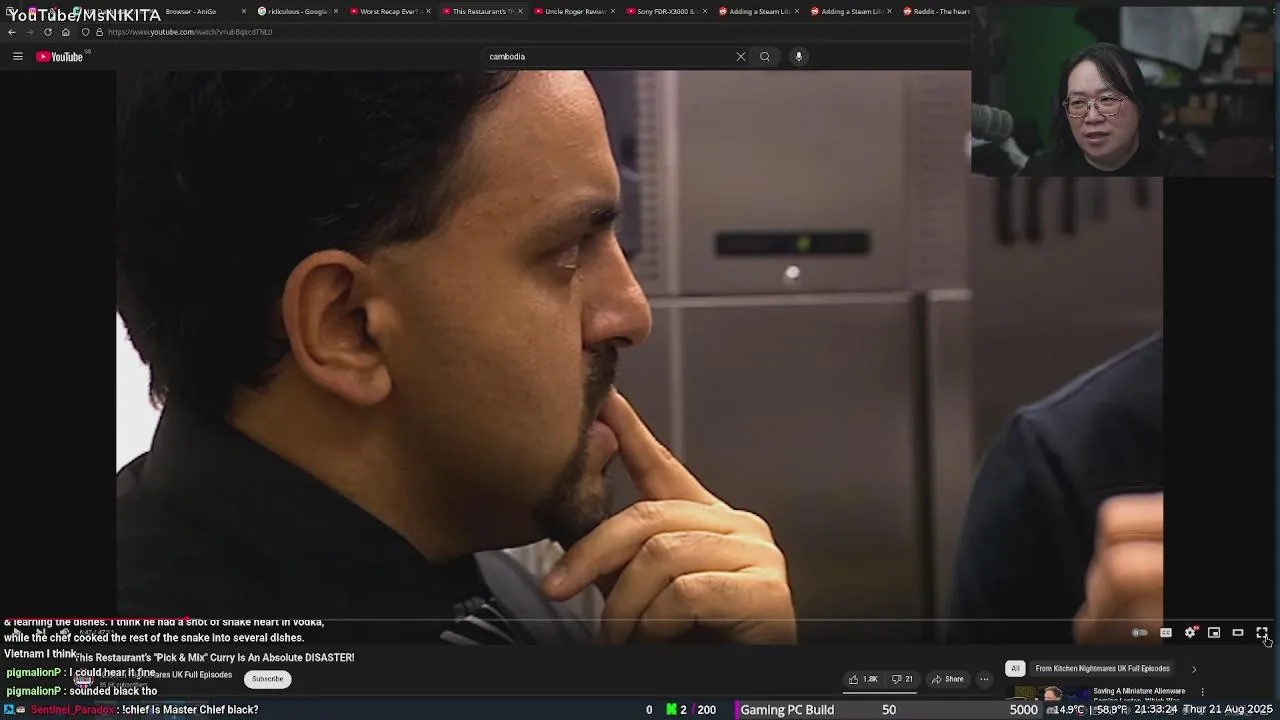Open browser home page icon
1280x720 pixels.
click(66, 32)
